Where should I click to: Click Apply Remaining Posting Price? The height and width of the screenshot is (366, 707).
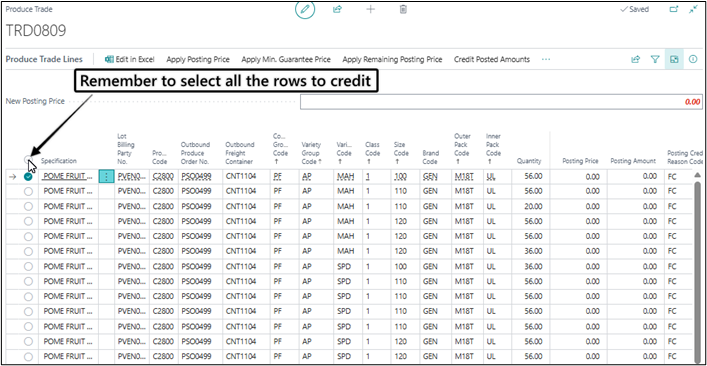coord(392,59)
